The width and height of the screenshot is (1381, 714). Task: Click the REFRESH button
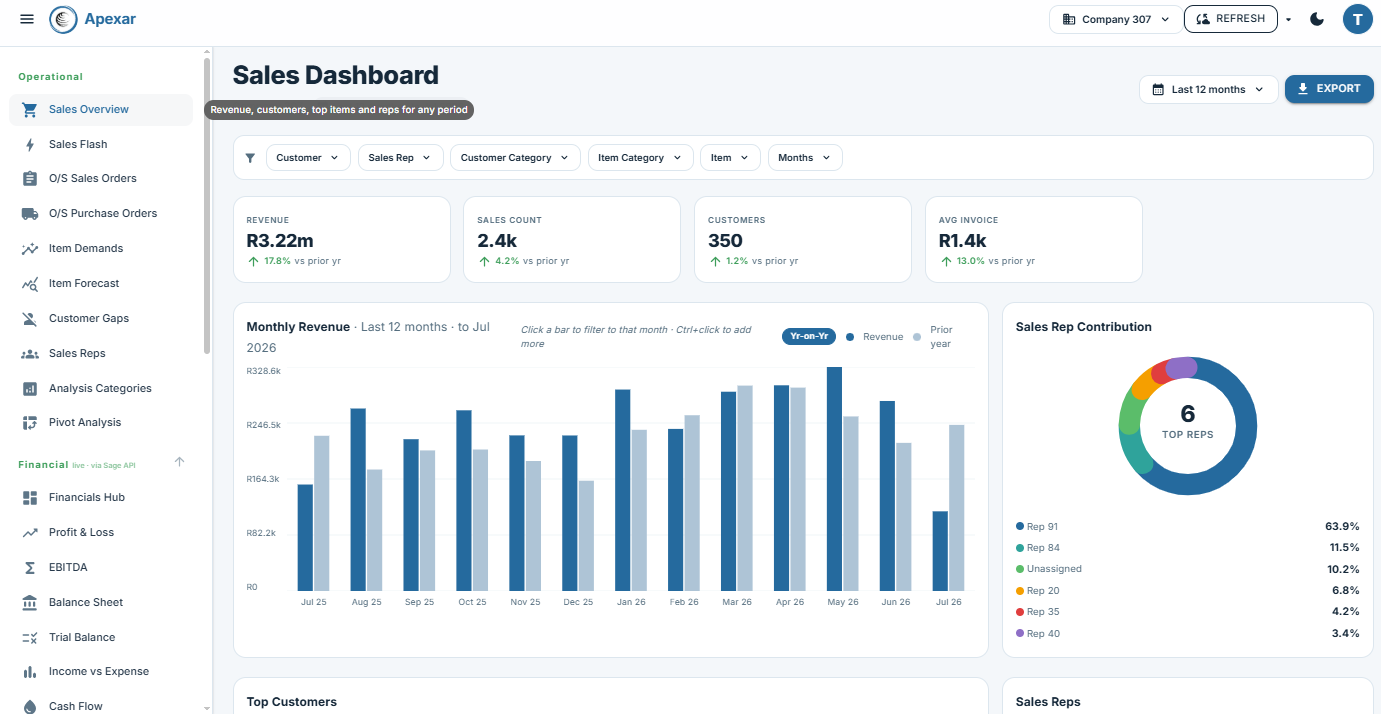[x=1230, y=19]
